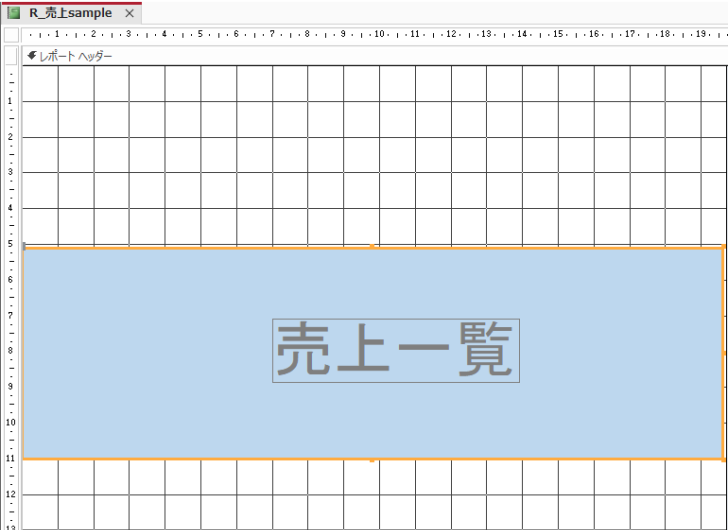Select the 売上一覧 title label
The image size is (728, 530).
(396, 350)
